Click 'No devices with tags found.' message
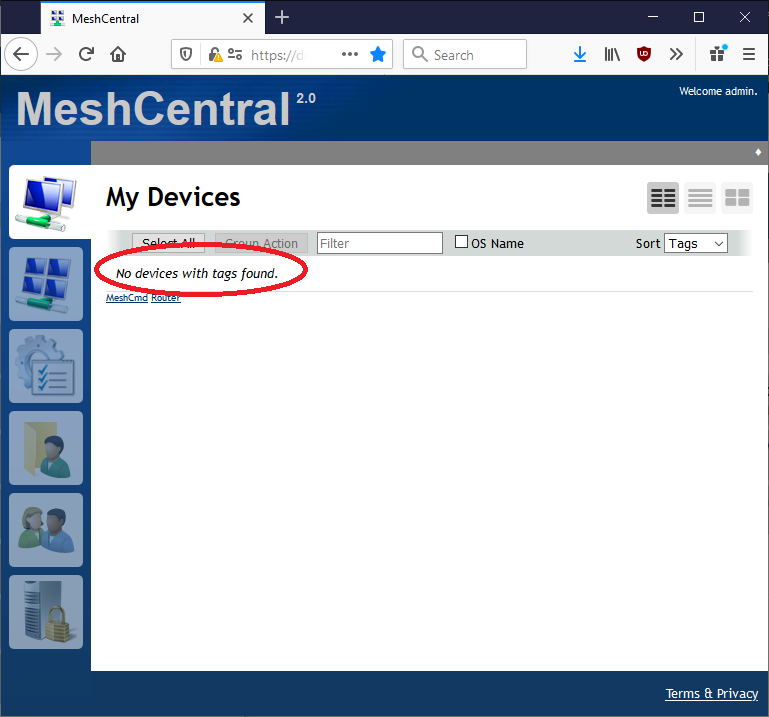This screenshot has width=769, height=717. [197, 273]
